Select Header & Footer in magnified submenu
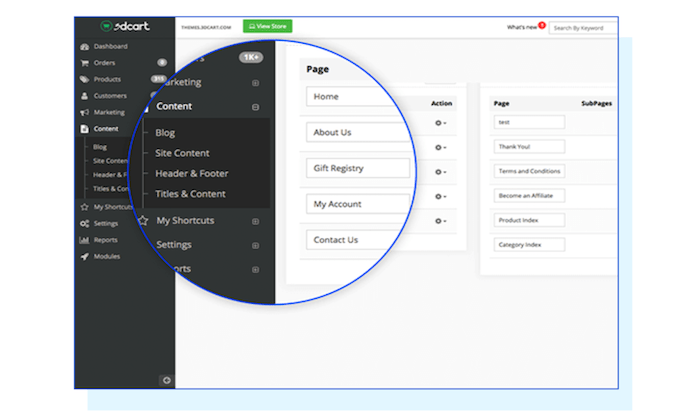 (x=192, y=174)
